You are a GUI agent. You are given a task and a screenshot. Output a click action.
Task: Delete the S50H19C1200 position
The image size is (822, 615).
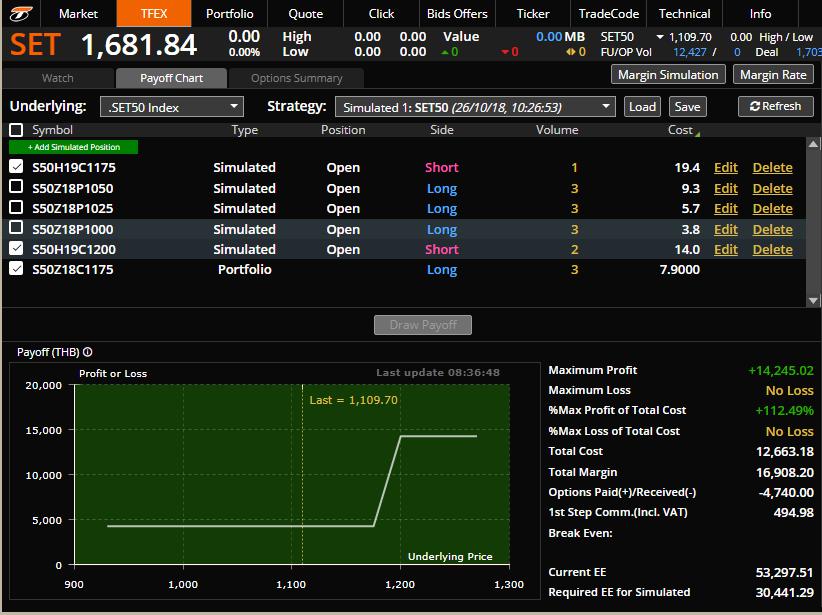pos(772,249)
